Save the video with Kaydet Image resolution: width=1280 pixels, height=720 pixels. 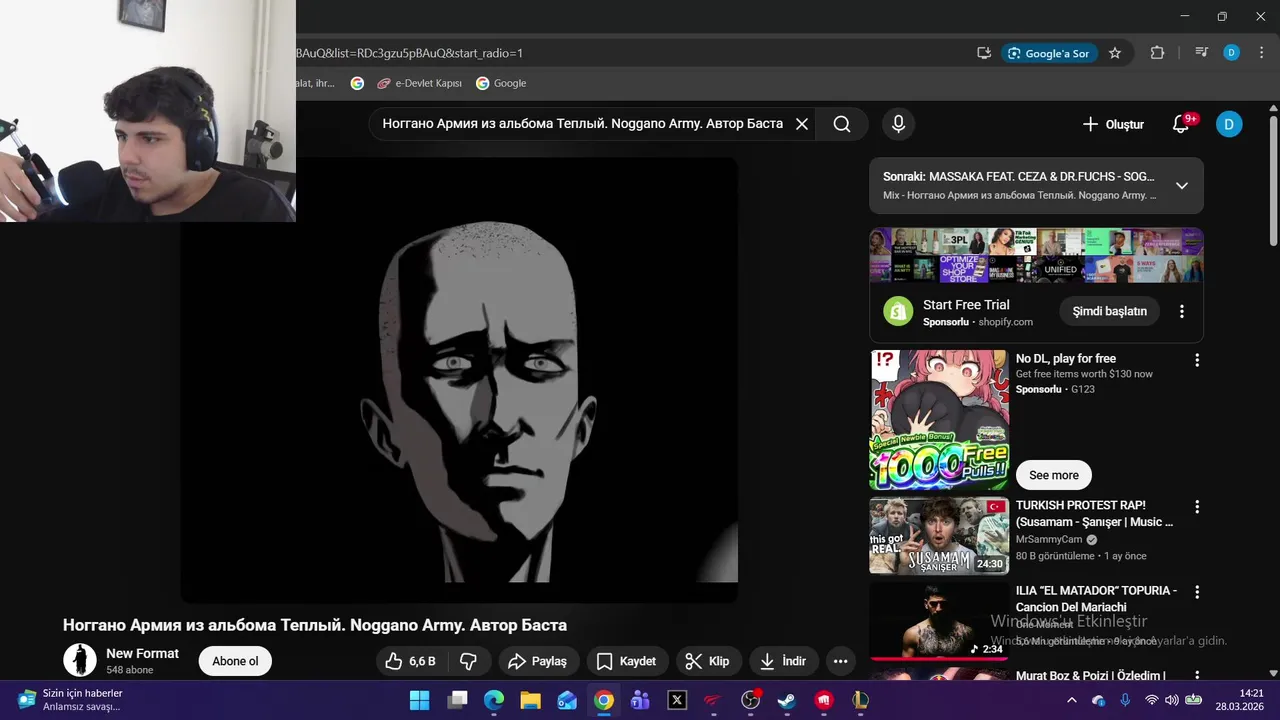627,661
